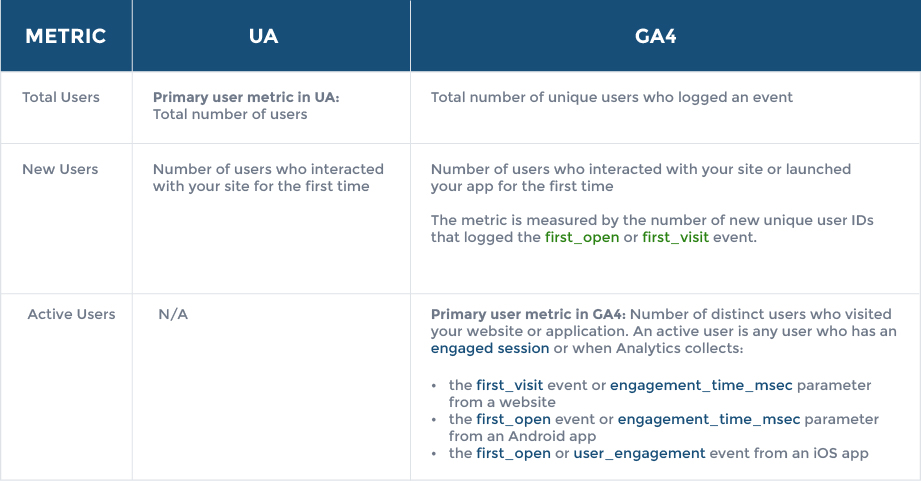This screenshot has height=481, width=921.
Task: Open first_visit link in website bullet
Action: click(509, 385)
